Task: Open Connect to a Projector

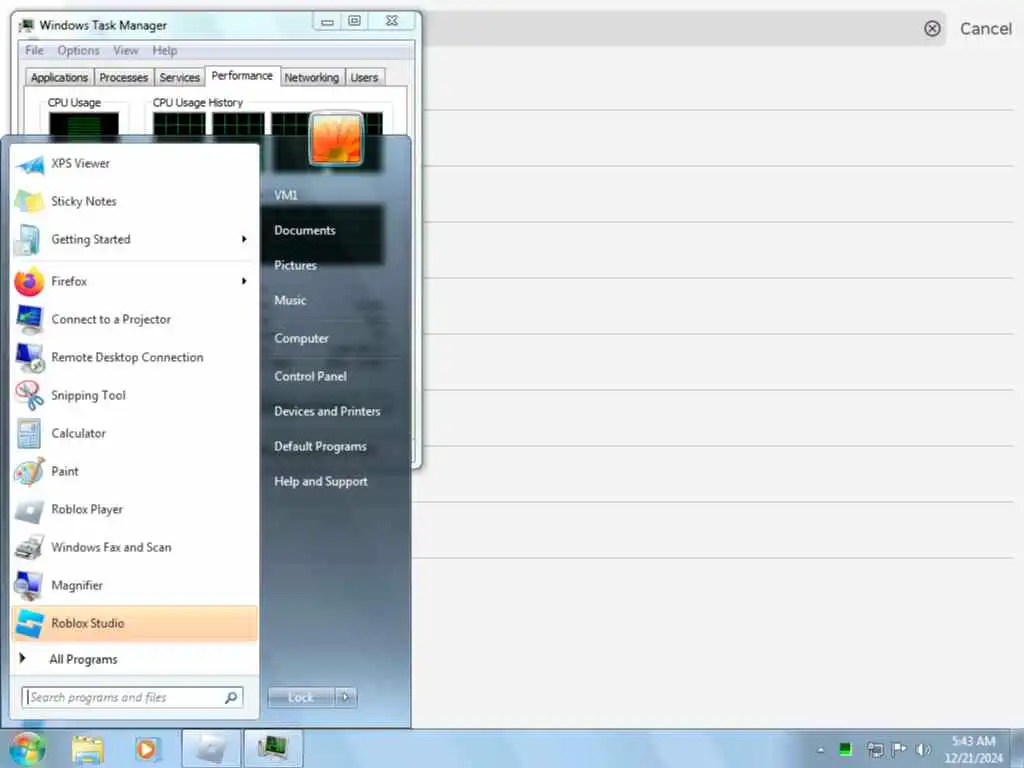Action: [135, 319]
